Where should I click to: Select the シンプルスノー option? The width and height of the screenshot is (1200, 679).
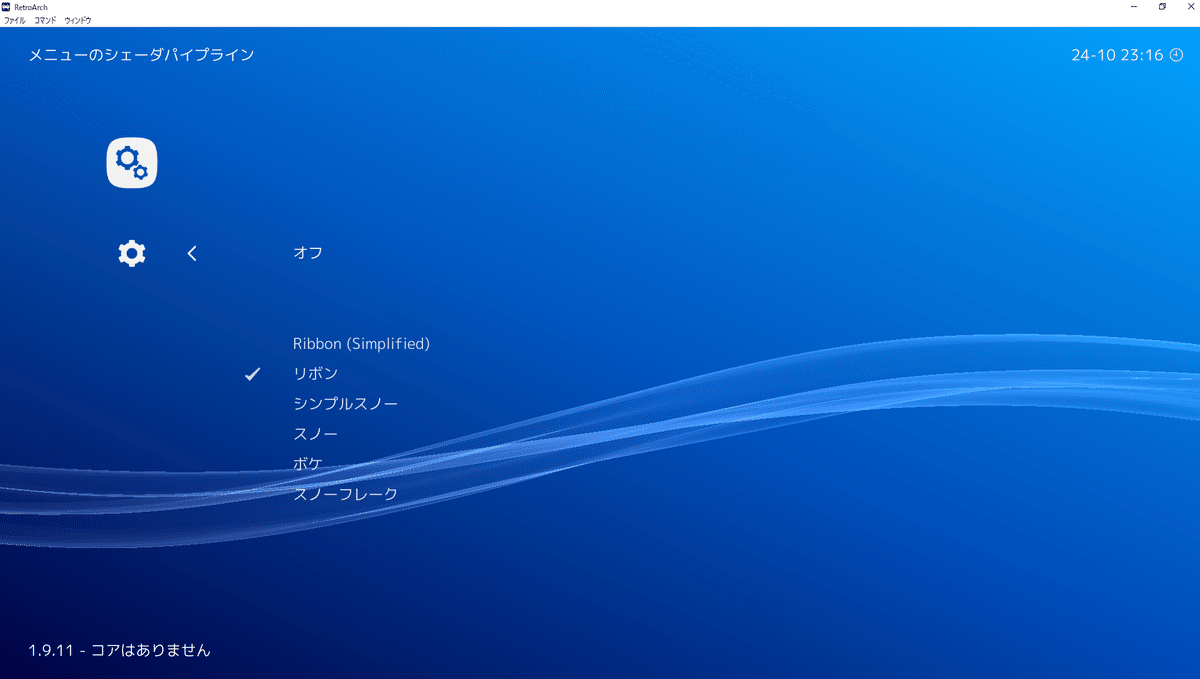click(346, 403)
